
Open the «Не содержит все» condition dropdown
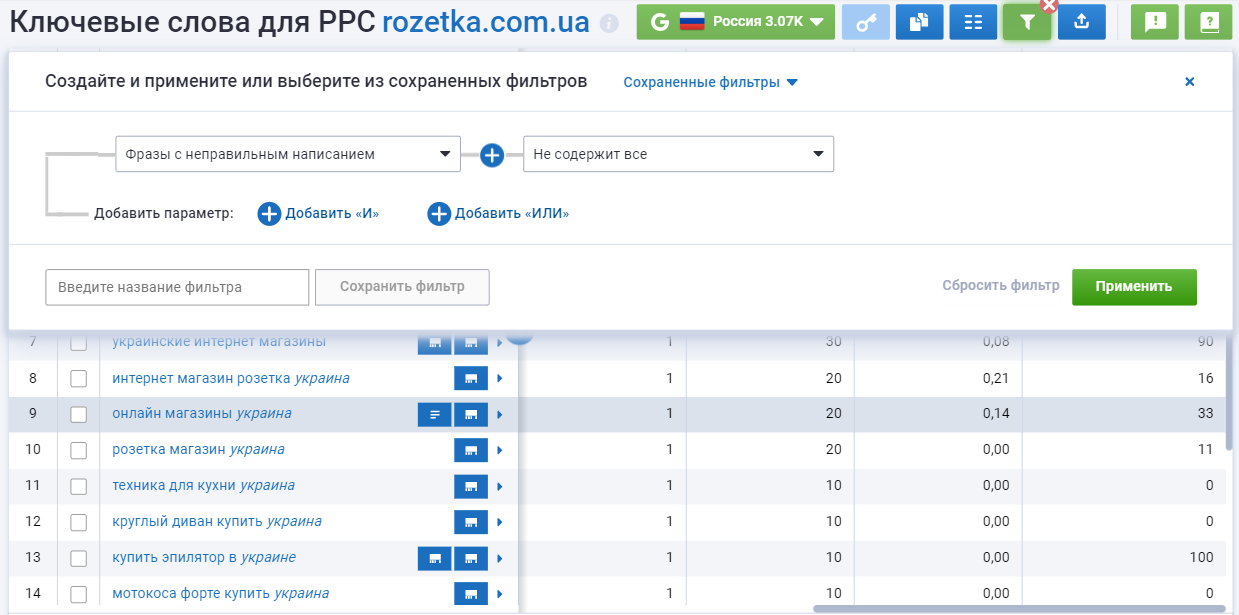678,155
